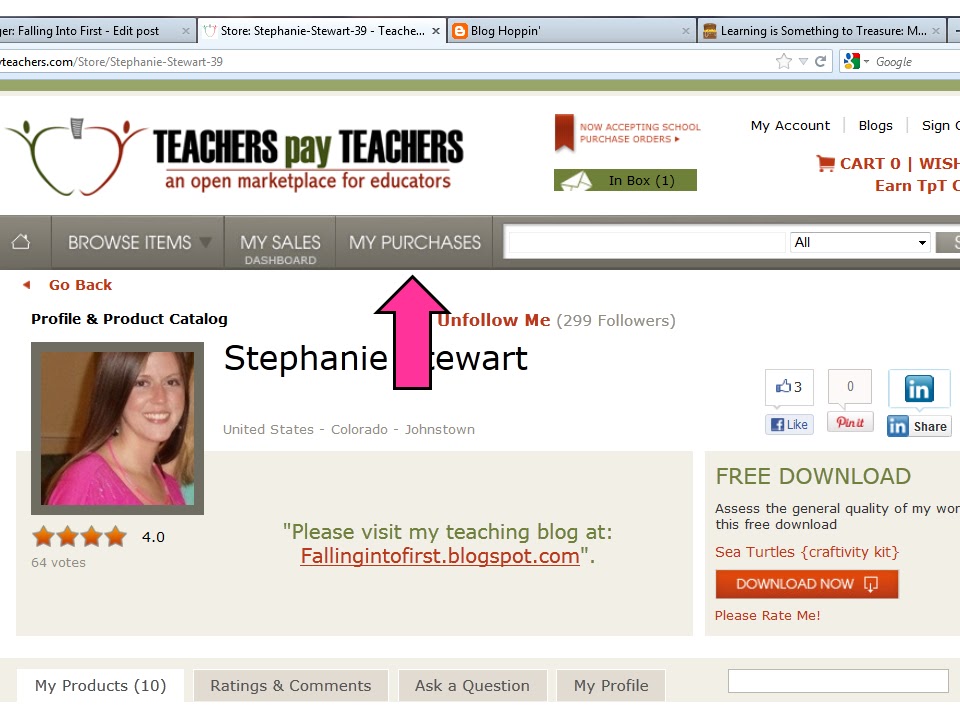The width and height of the screenshot is (960, 720).
Task: Switch to Learning is Something to Treasure tab
Action: click(822, 31)
